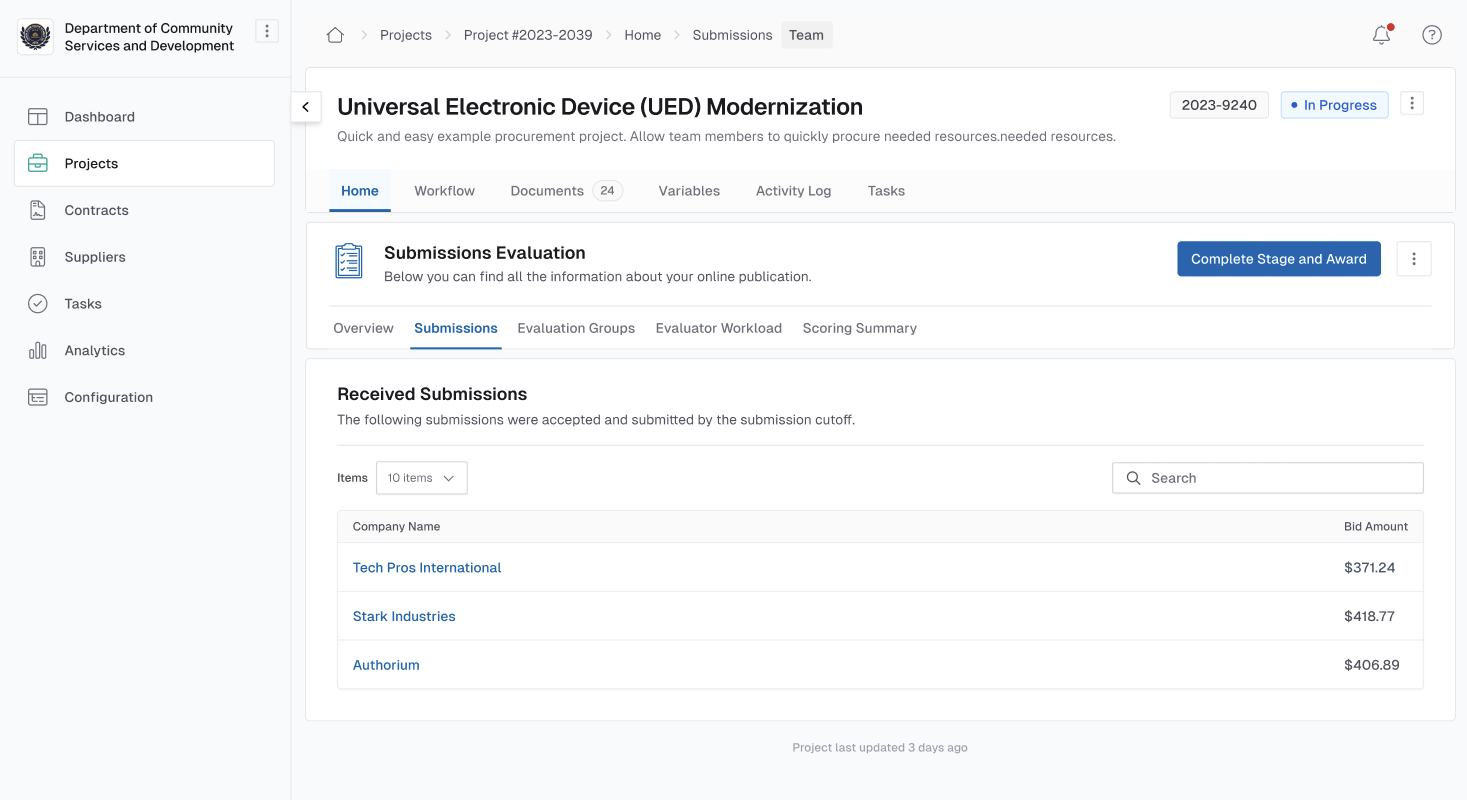
Task: Click the home icon in breadcrumb
Action: pos(335,35)
